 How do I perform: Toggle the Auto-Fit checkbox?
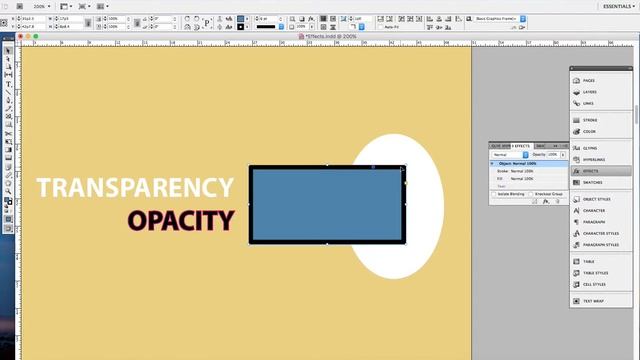[381, 27]
